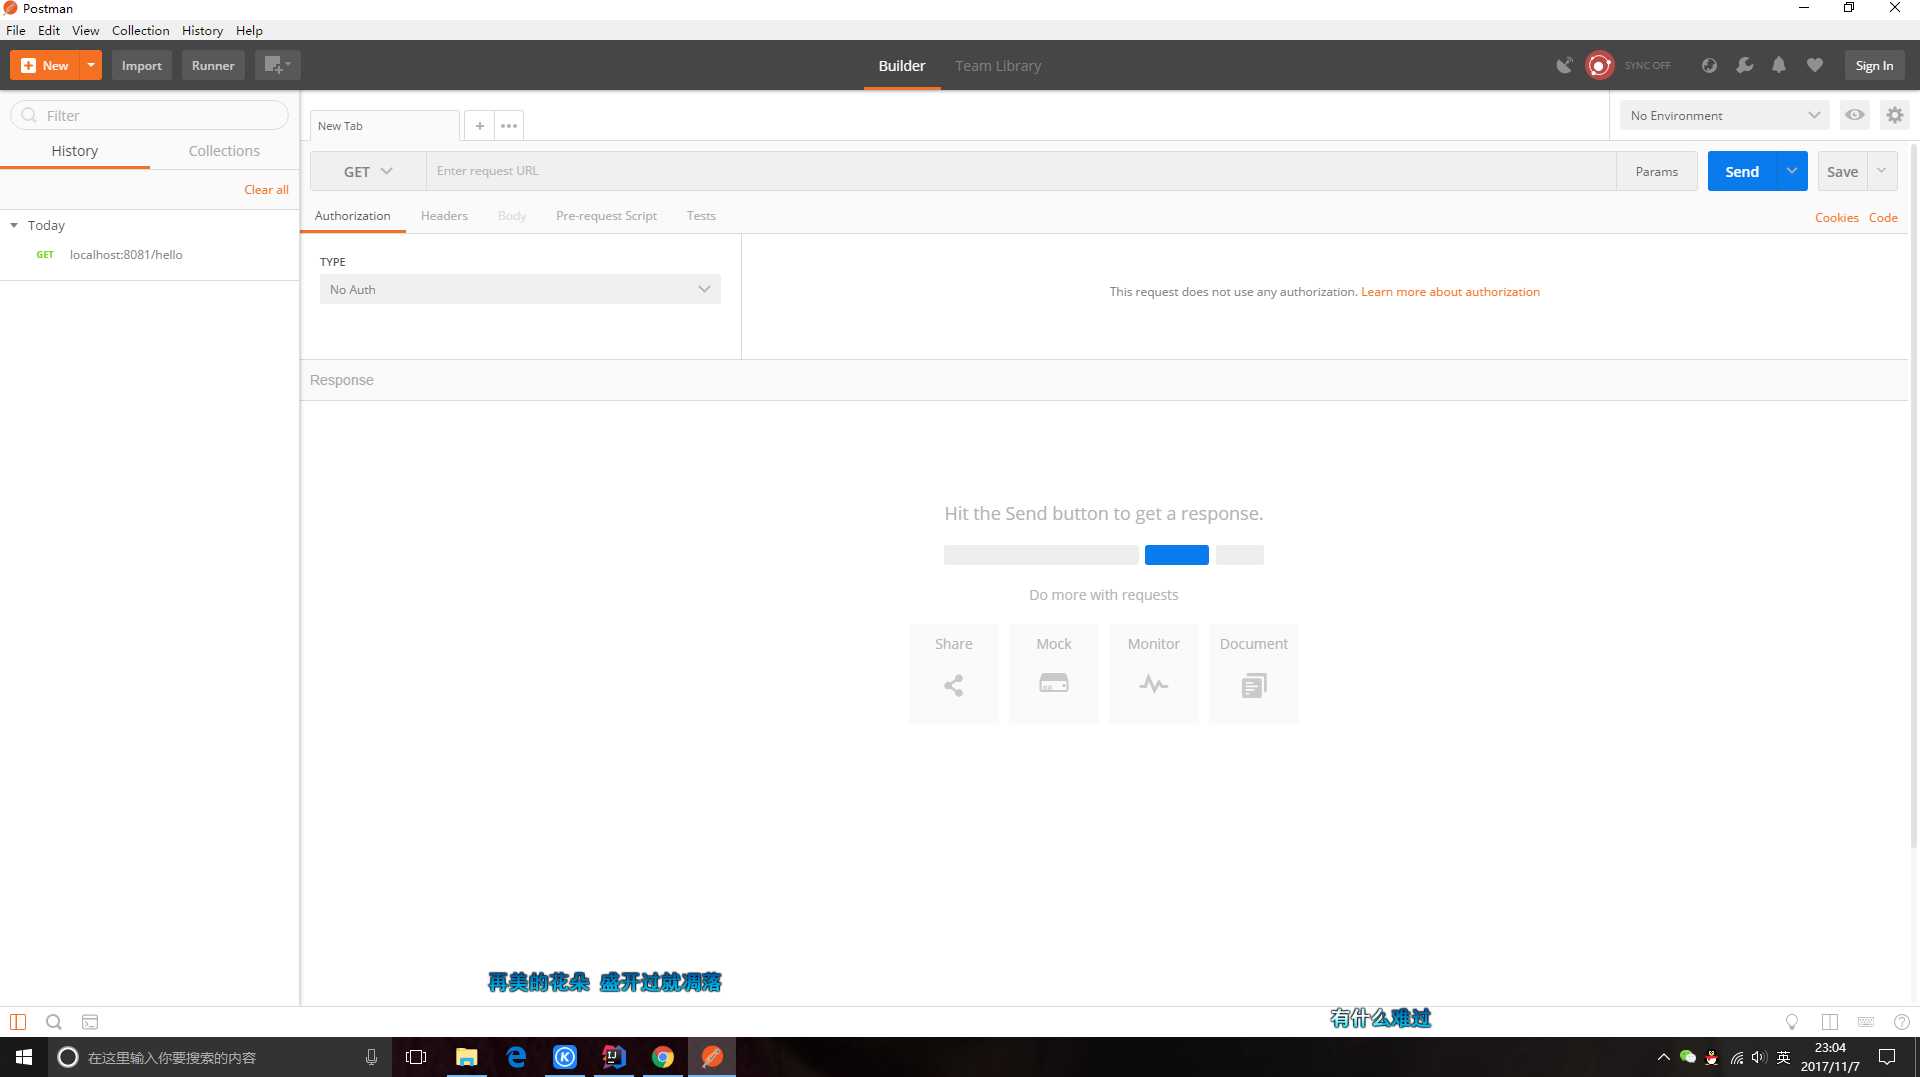Screen dimensions: 1920x1077
Task: Open the Help menu
Action: (249, 31)
